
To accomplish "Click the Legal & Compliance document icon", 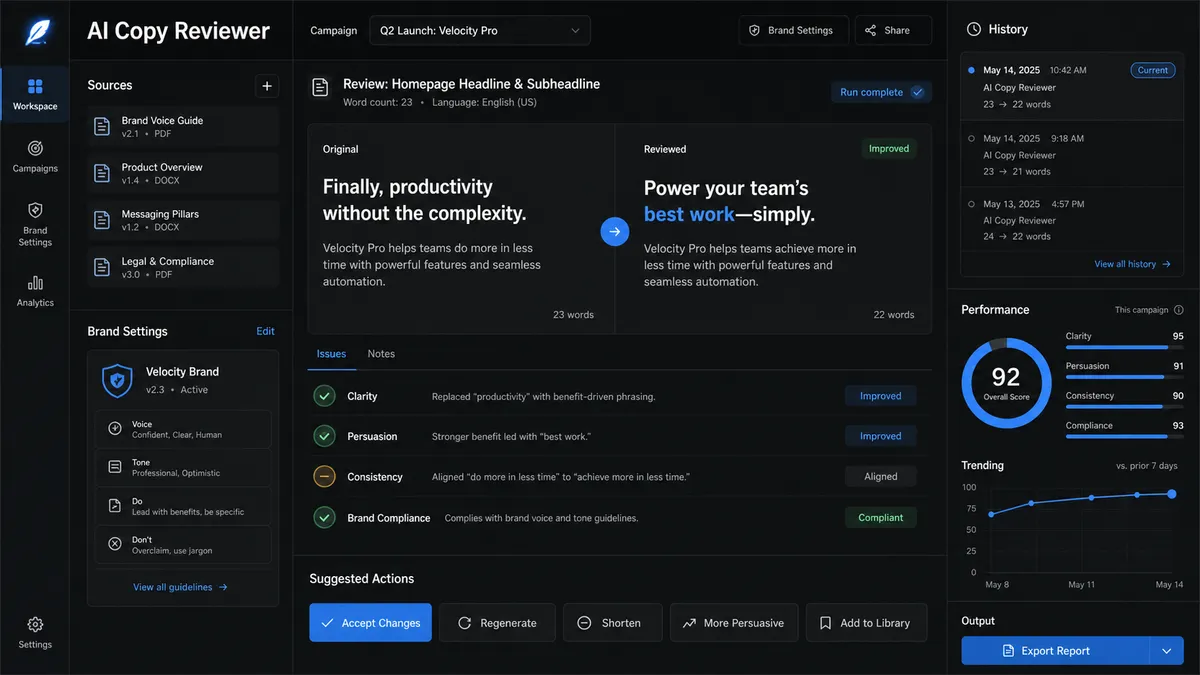I will pos(102,267).
